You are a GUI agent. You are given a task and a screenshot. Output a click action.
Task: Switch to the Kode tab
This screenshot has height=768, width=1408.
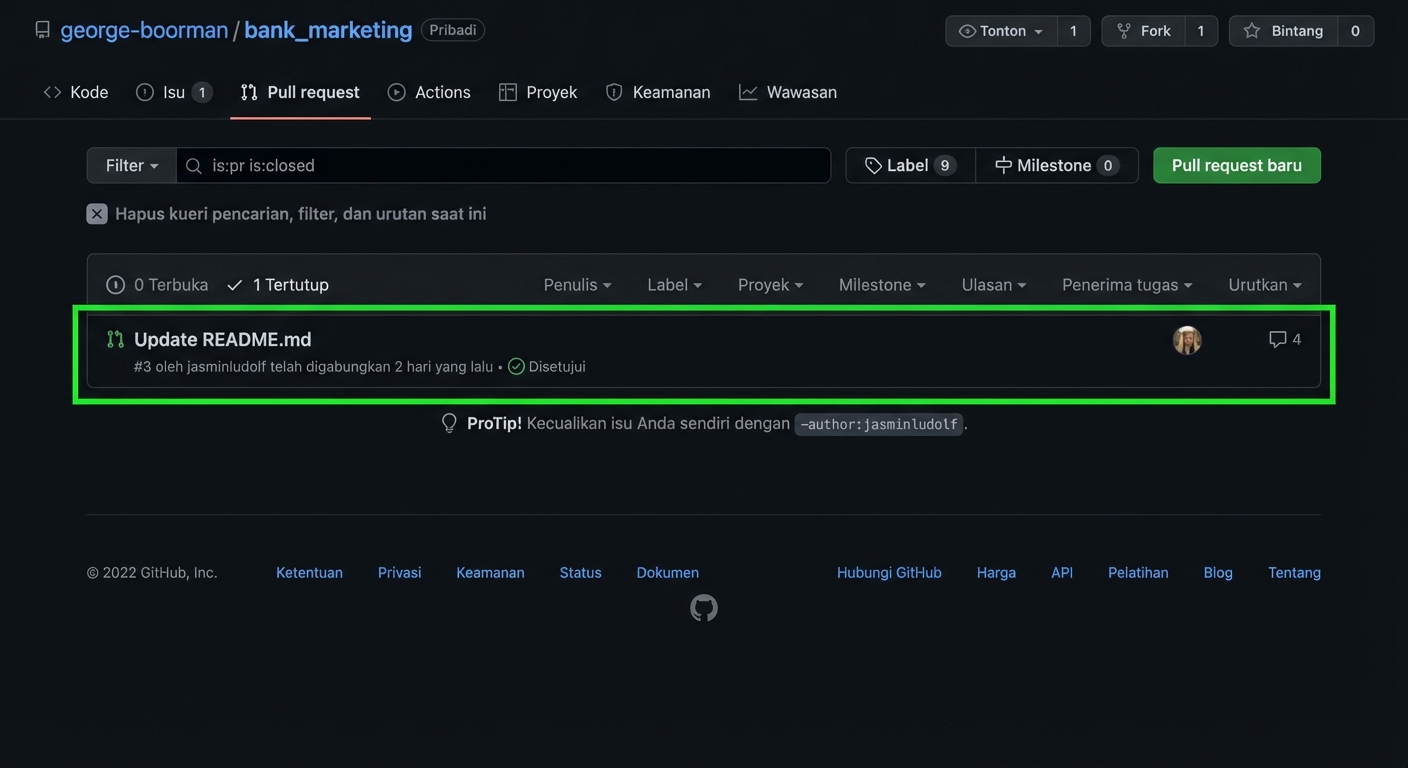click(76, 92)
